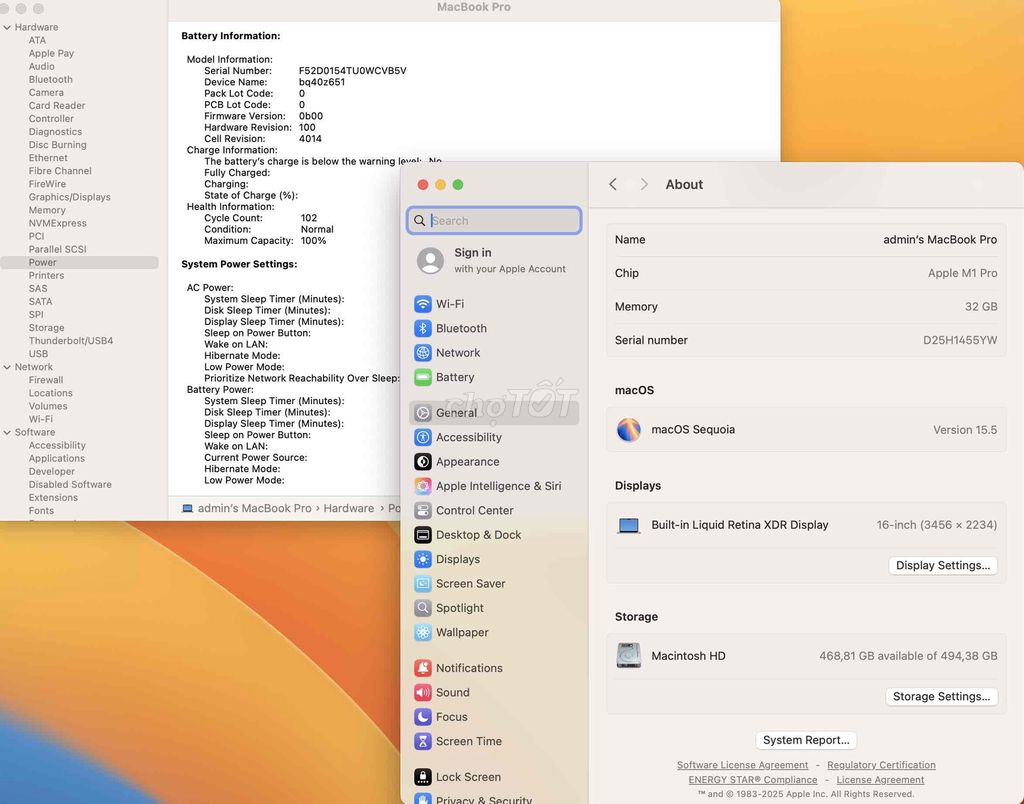Click the Wallpaper flower icon
This screenshot has width=1024, height=804.
pos(423,632)
